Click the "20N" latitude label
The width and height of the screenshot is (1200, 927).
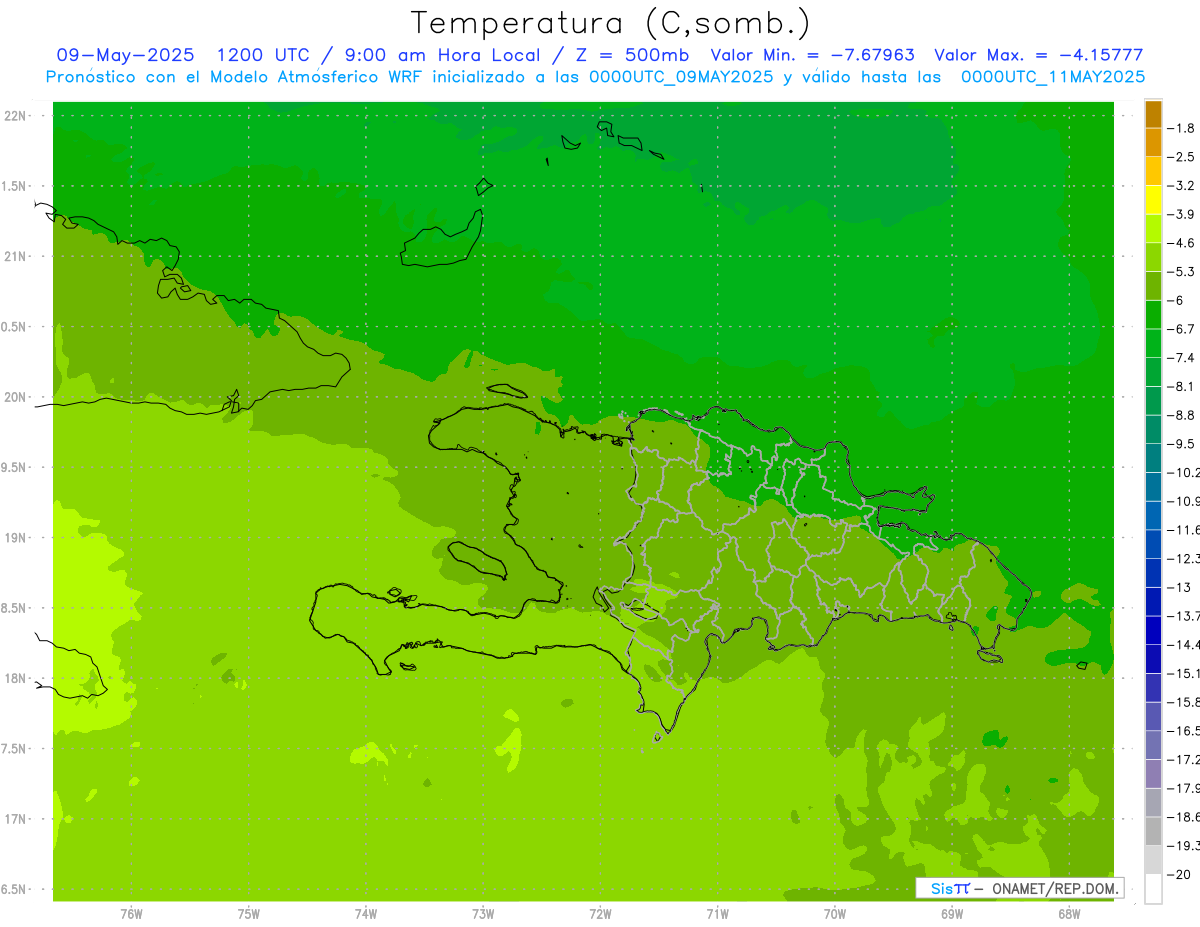pyautogui.click(x=16, y=397)
